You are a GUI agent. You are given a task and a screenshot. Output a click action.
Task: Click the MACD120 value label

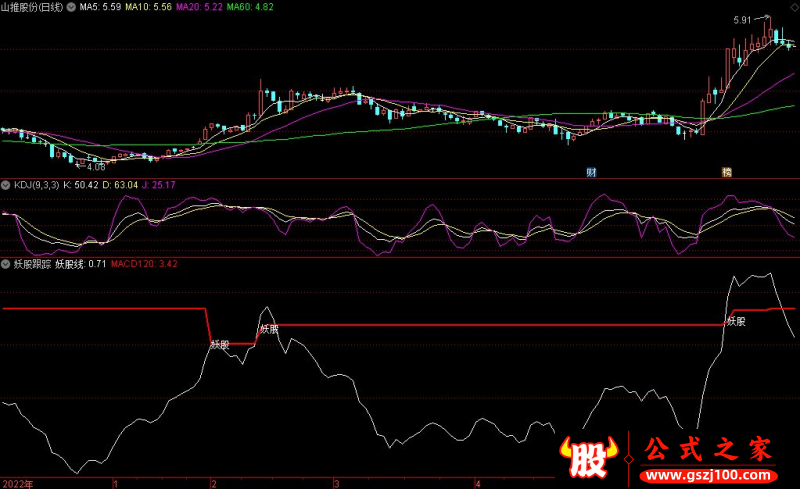[x=144, y=264]
